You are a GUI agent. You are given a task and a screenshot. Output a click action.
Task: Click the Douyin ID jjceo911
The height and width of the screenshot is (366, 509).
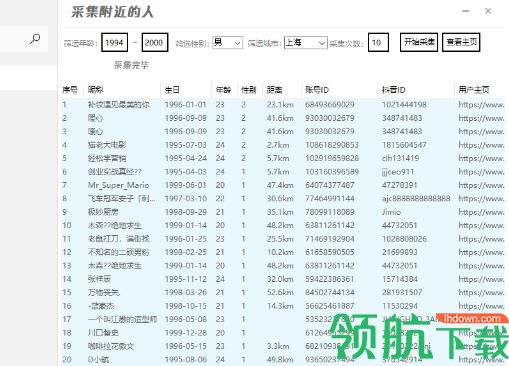coord(398,172)
